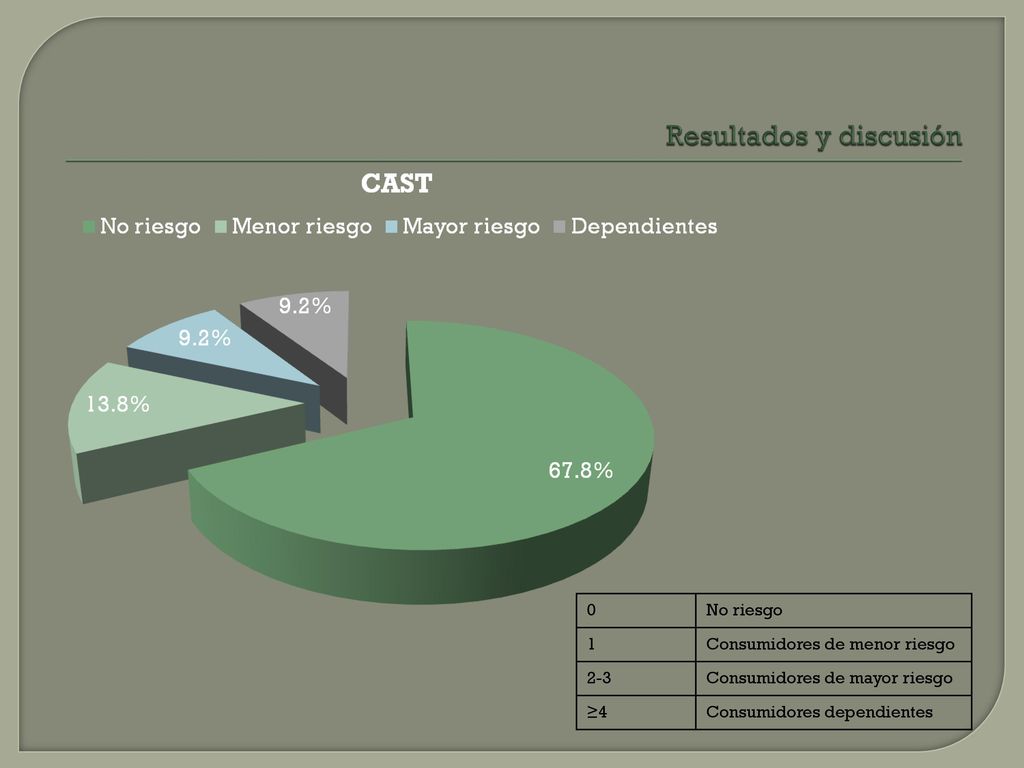Click the 'Dependientes' legend color swatch
The height and width of the screenshot is (768, 1024).
pos(560,227)
